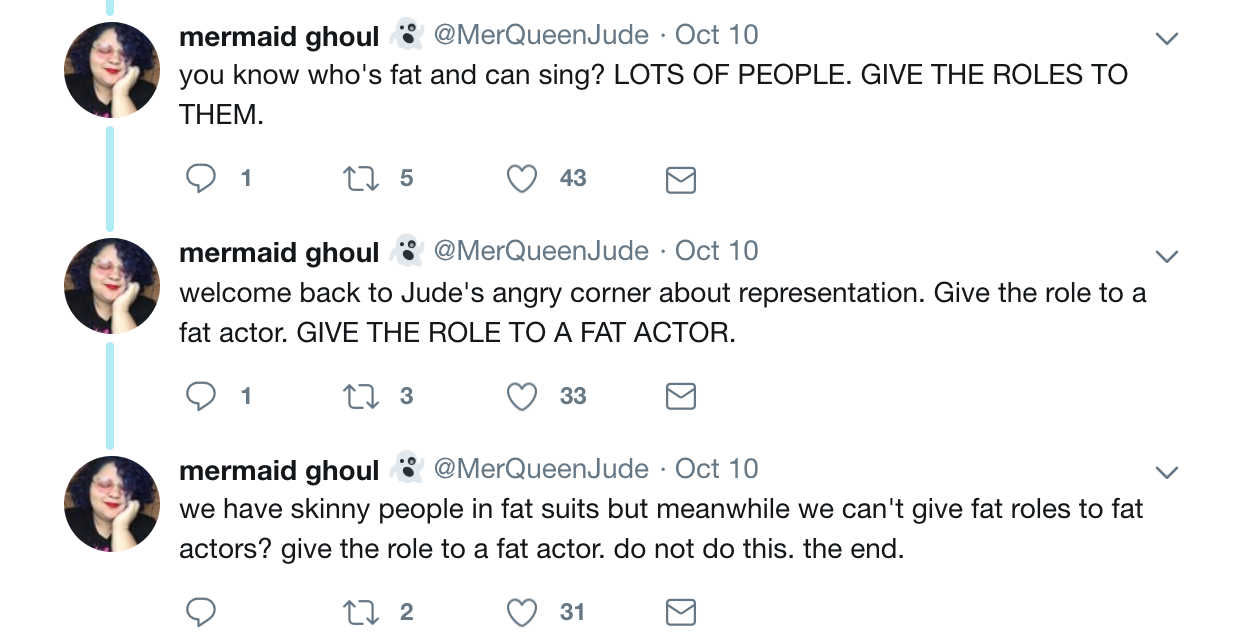
Task: Reply to the 'LOTS OF PEOPLE' tweet
Action: pos(202,179)
